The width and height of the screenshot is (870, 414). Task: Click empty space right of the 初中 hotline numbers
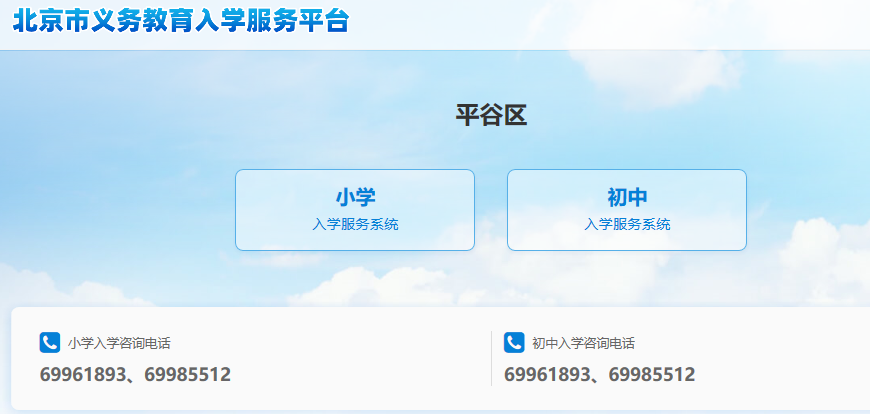coord(782,375)
